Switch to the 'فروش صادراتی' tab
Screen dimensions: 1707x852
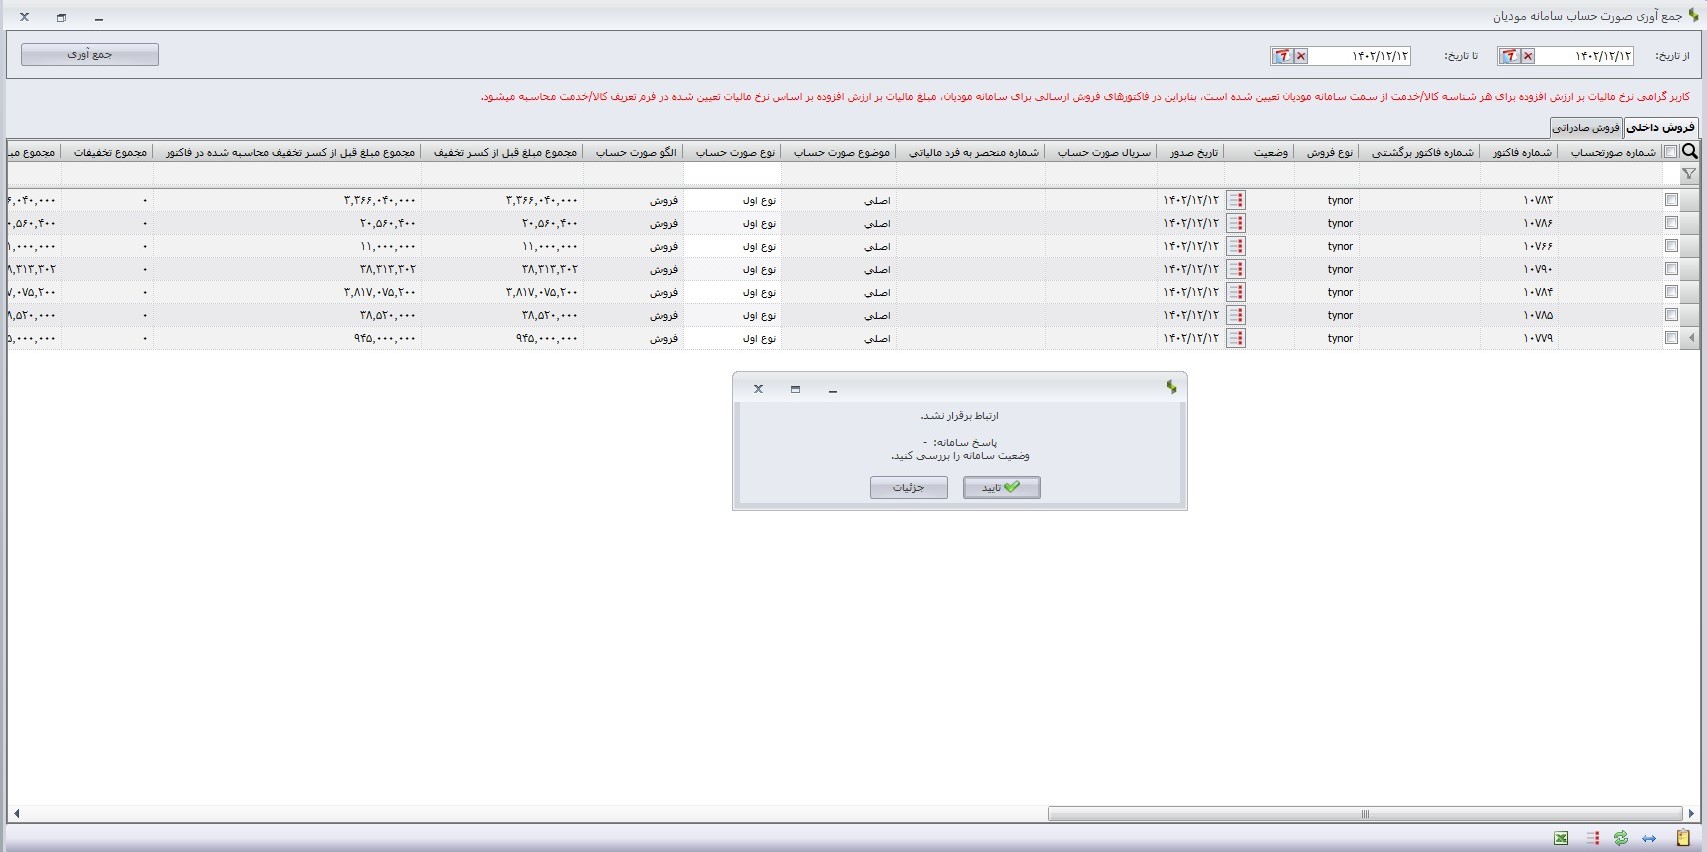1586,128
